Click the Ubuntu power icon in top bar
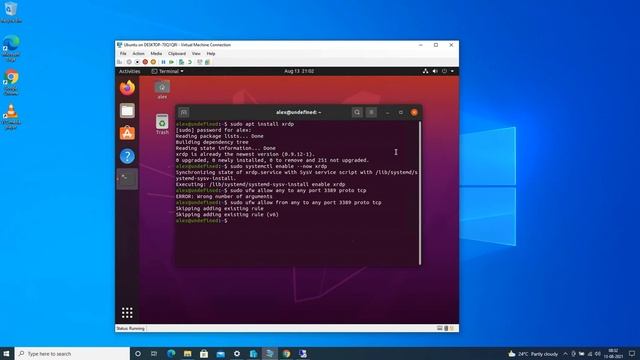This screenshot has height=360, width=640. coord(444,71)
